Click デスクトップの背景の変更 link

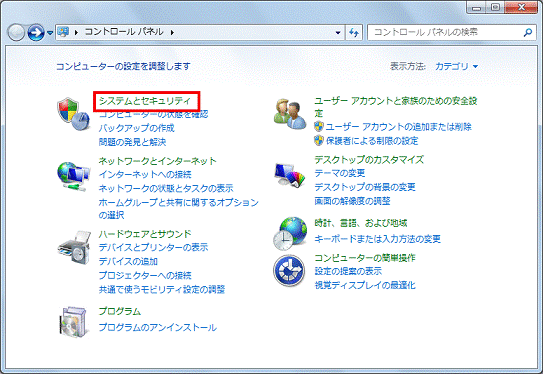tap(365, 187)
